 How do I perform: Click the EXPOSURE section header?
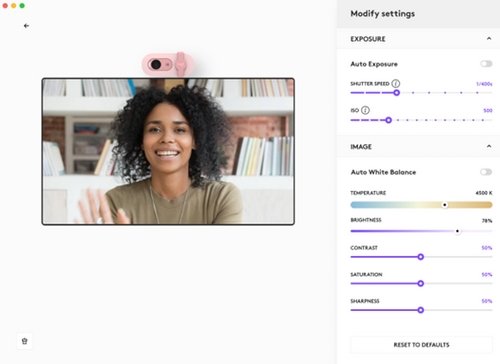(x=418, y=39)
